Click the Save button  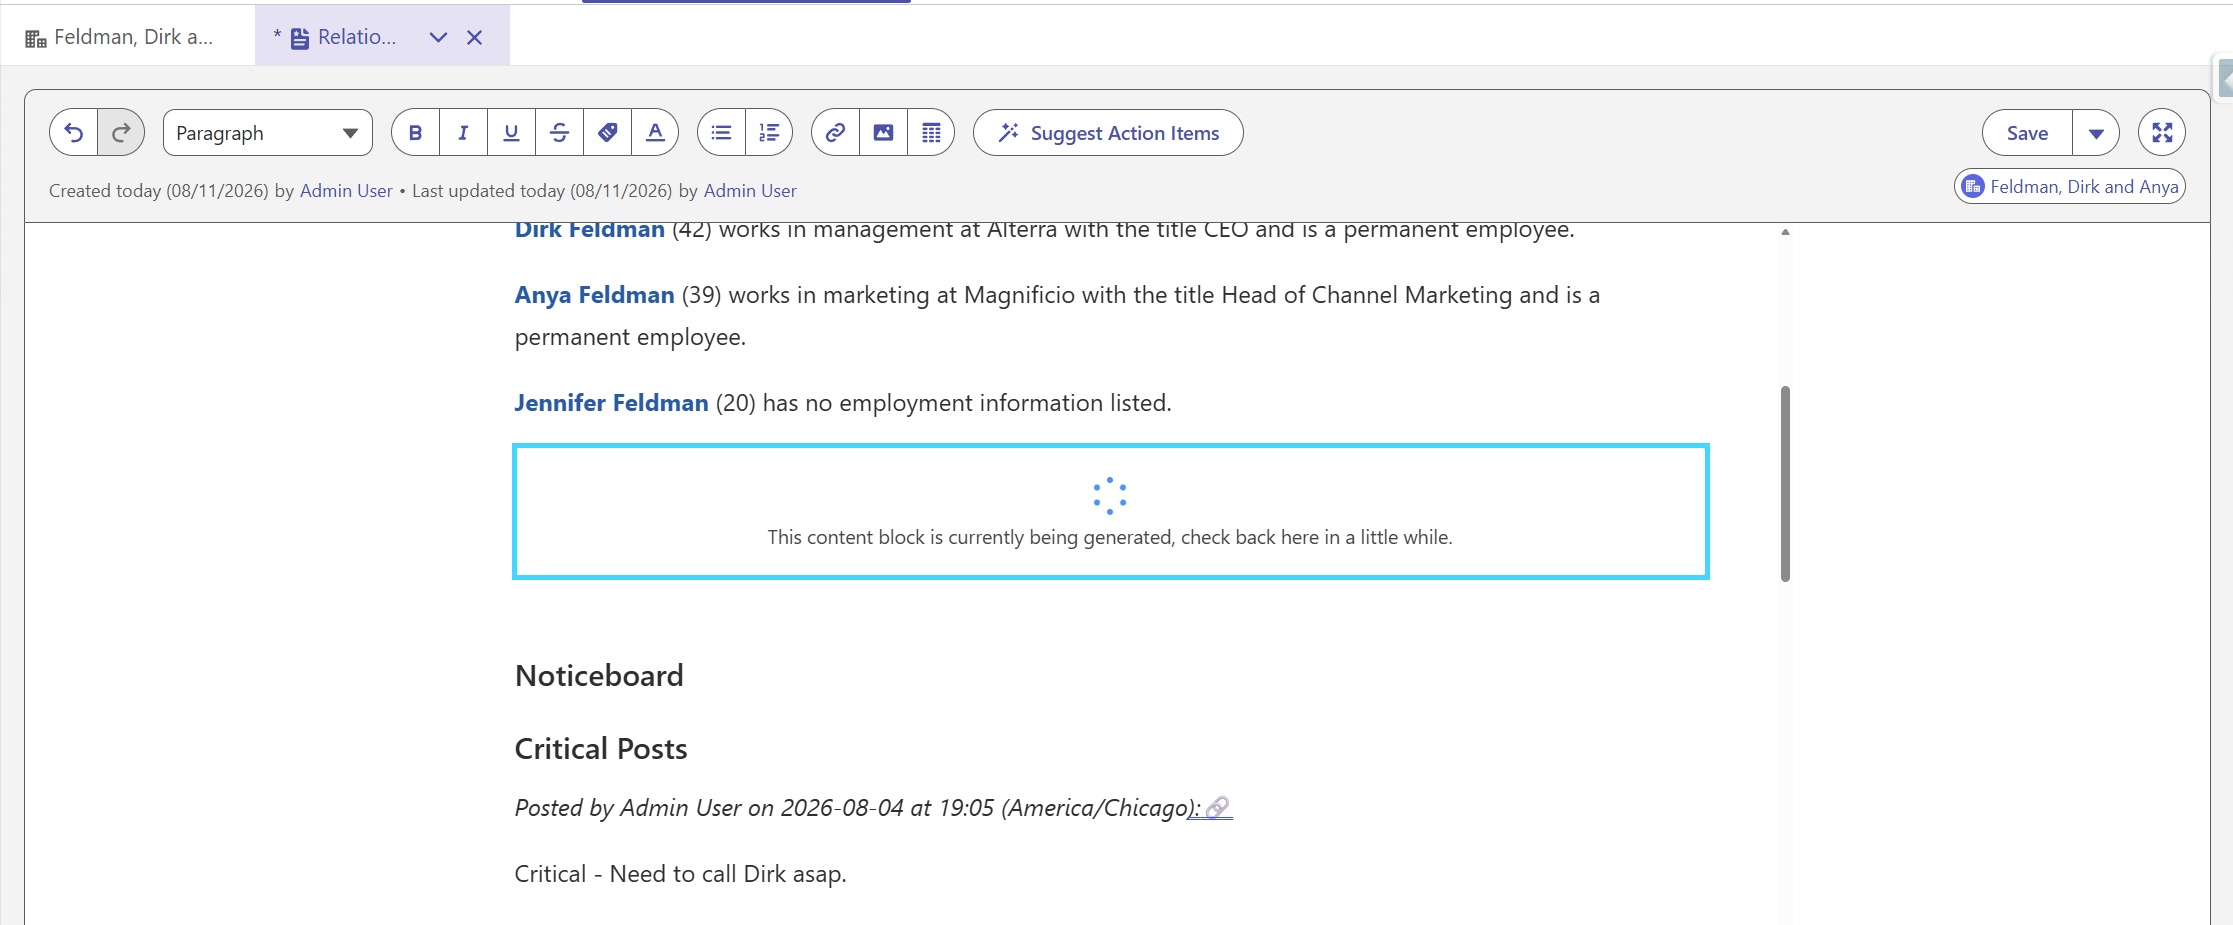2027,133
